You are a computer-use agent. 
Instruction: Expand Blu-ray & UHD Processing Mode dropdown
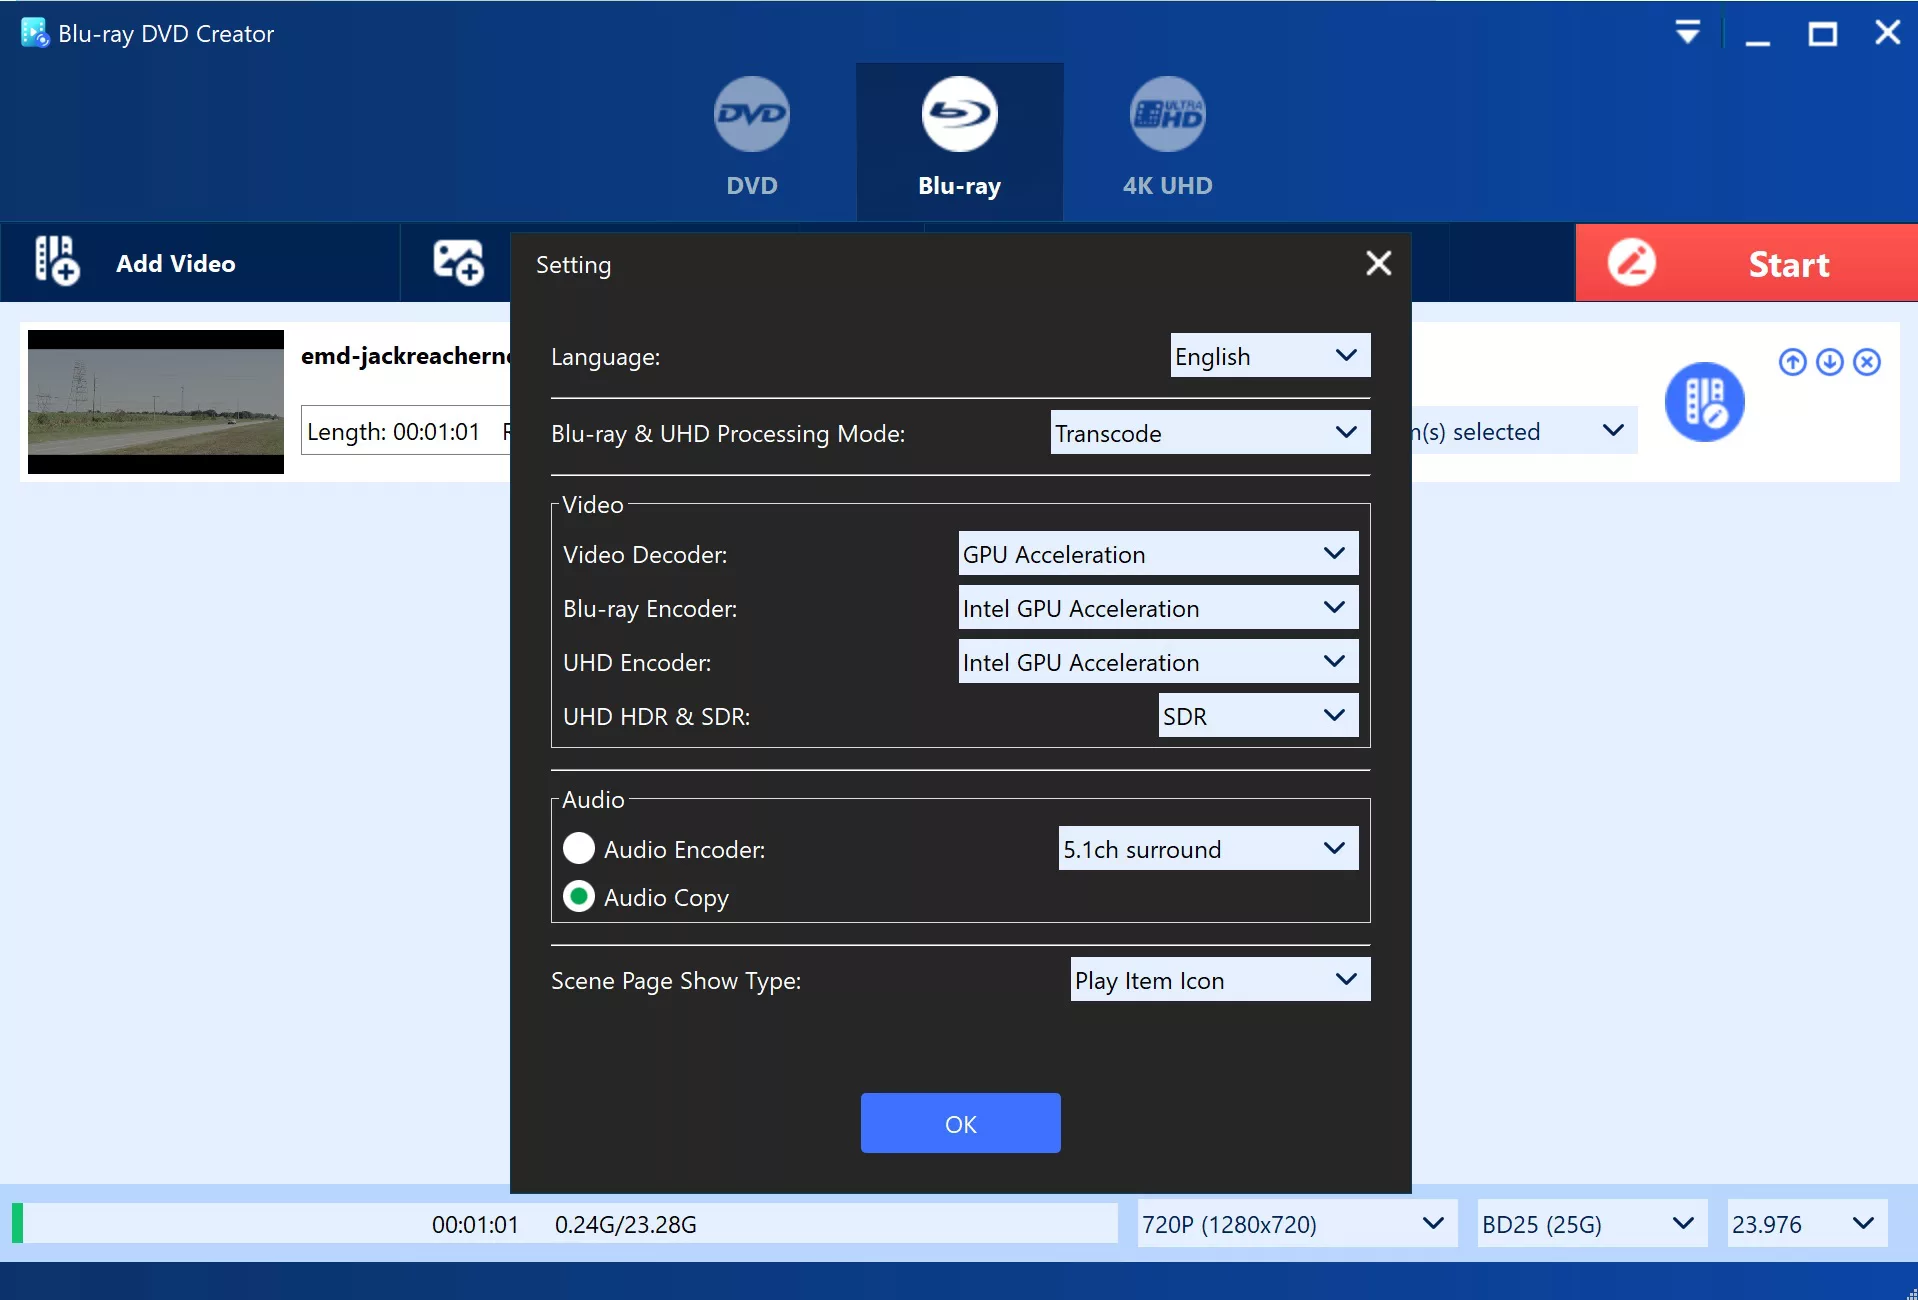(1209, 433)
